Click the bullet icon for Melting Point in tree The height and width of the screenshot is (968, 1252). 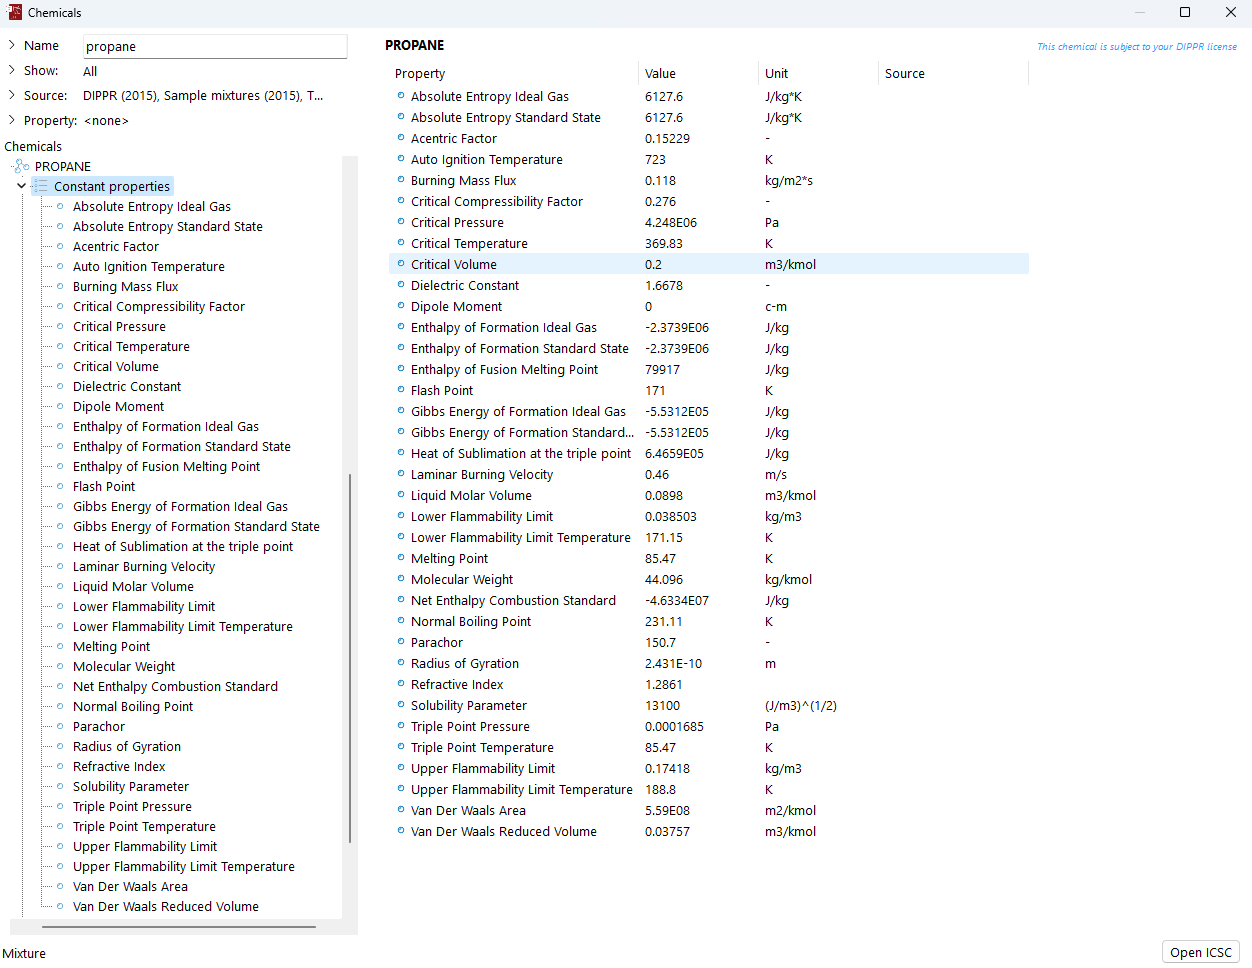tap(60, 646)
